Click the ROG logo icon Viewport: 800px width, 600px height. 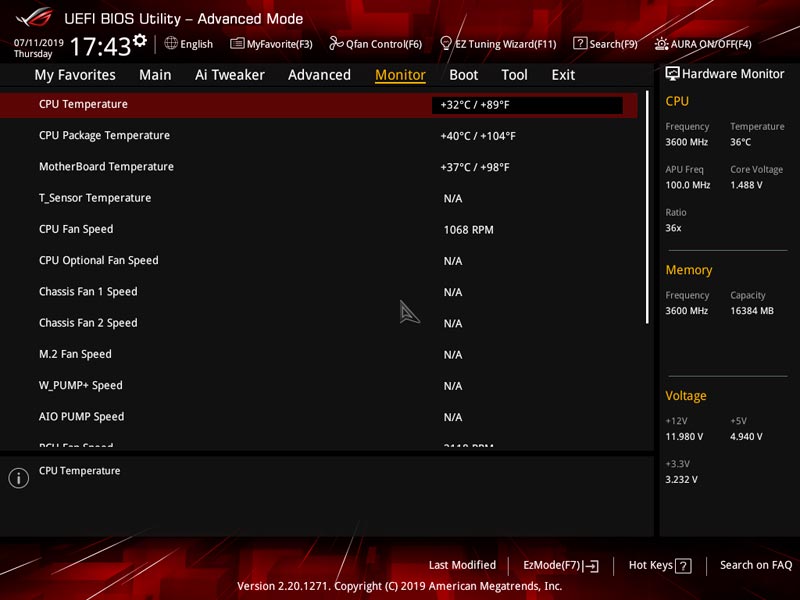tap(34, 17)
